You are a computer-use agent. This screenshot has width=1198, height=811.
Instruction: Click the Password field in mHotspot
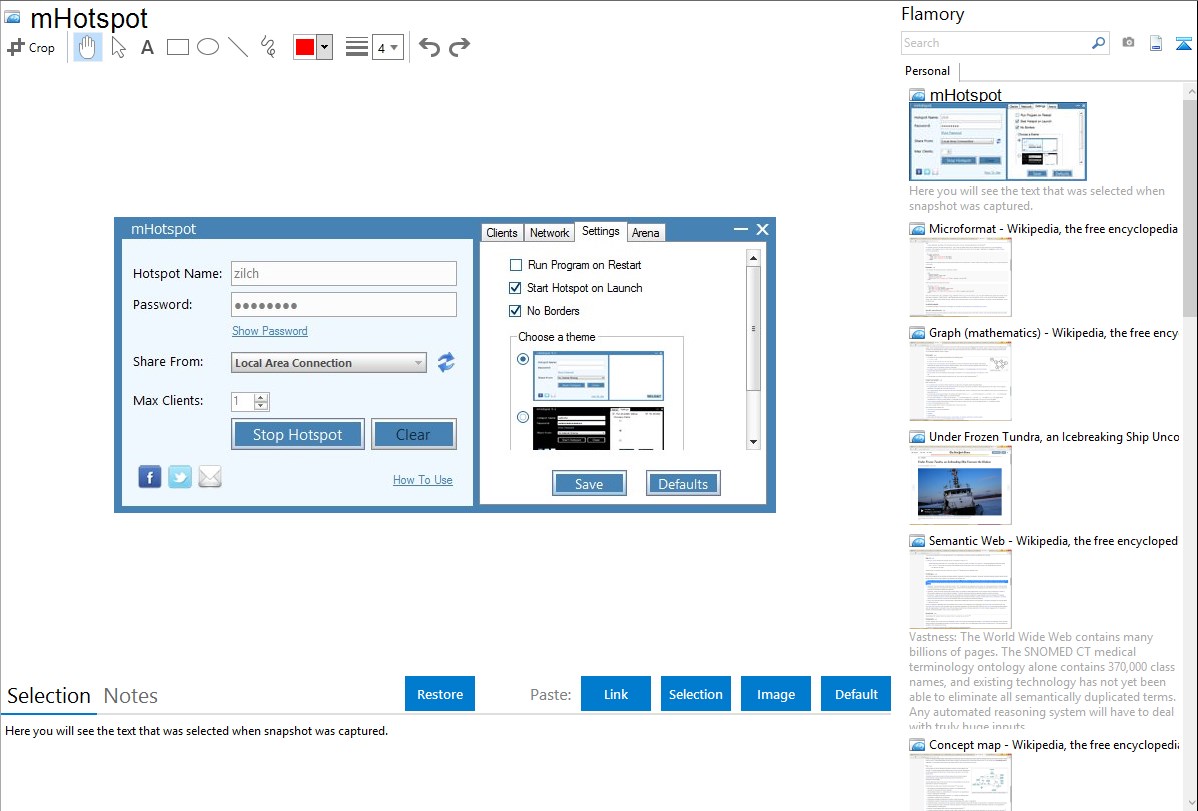pos(344,305)
